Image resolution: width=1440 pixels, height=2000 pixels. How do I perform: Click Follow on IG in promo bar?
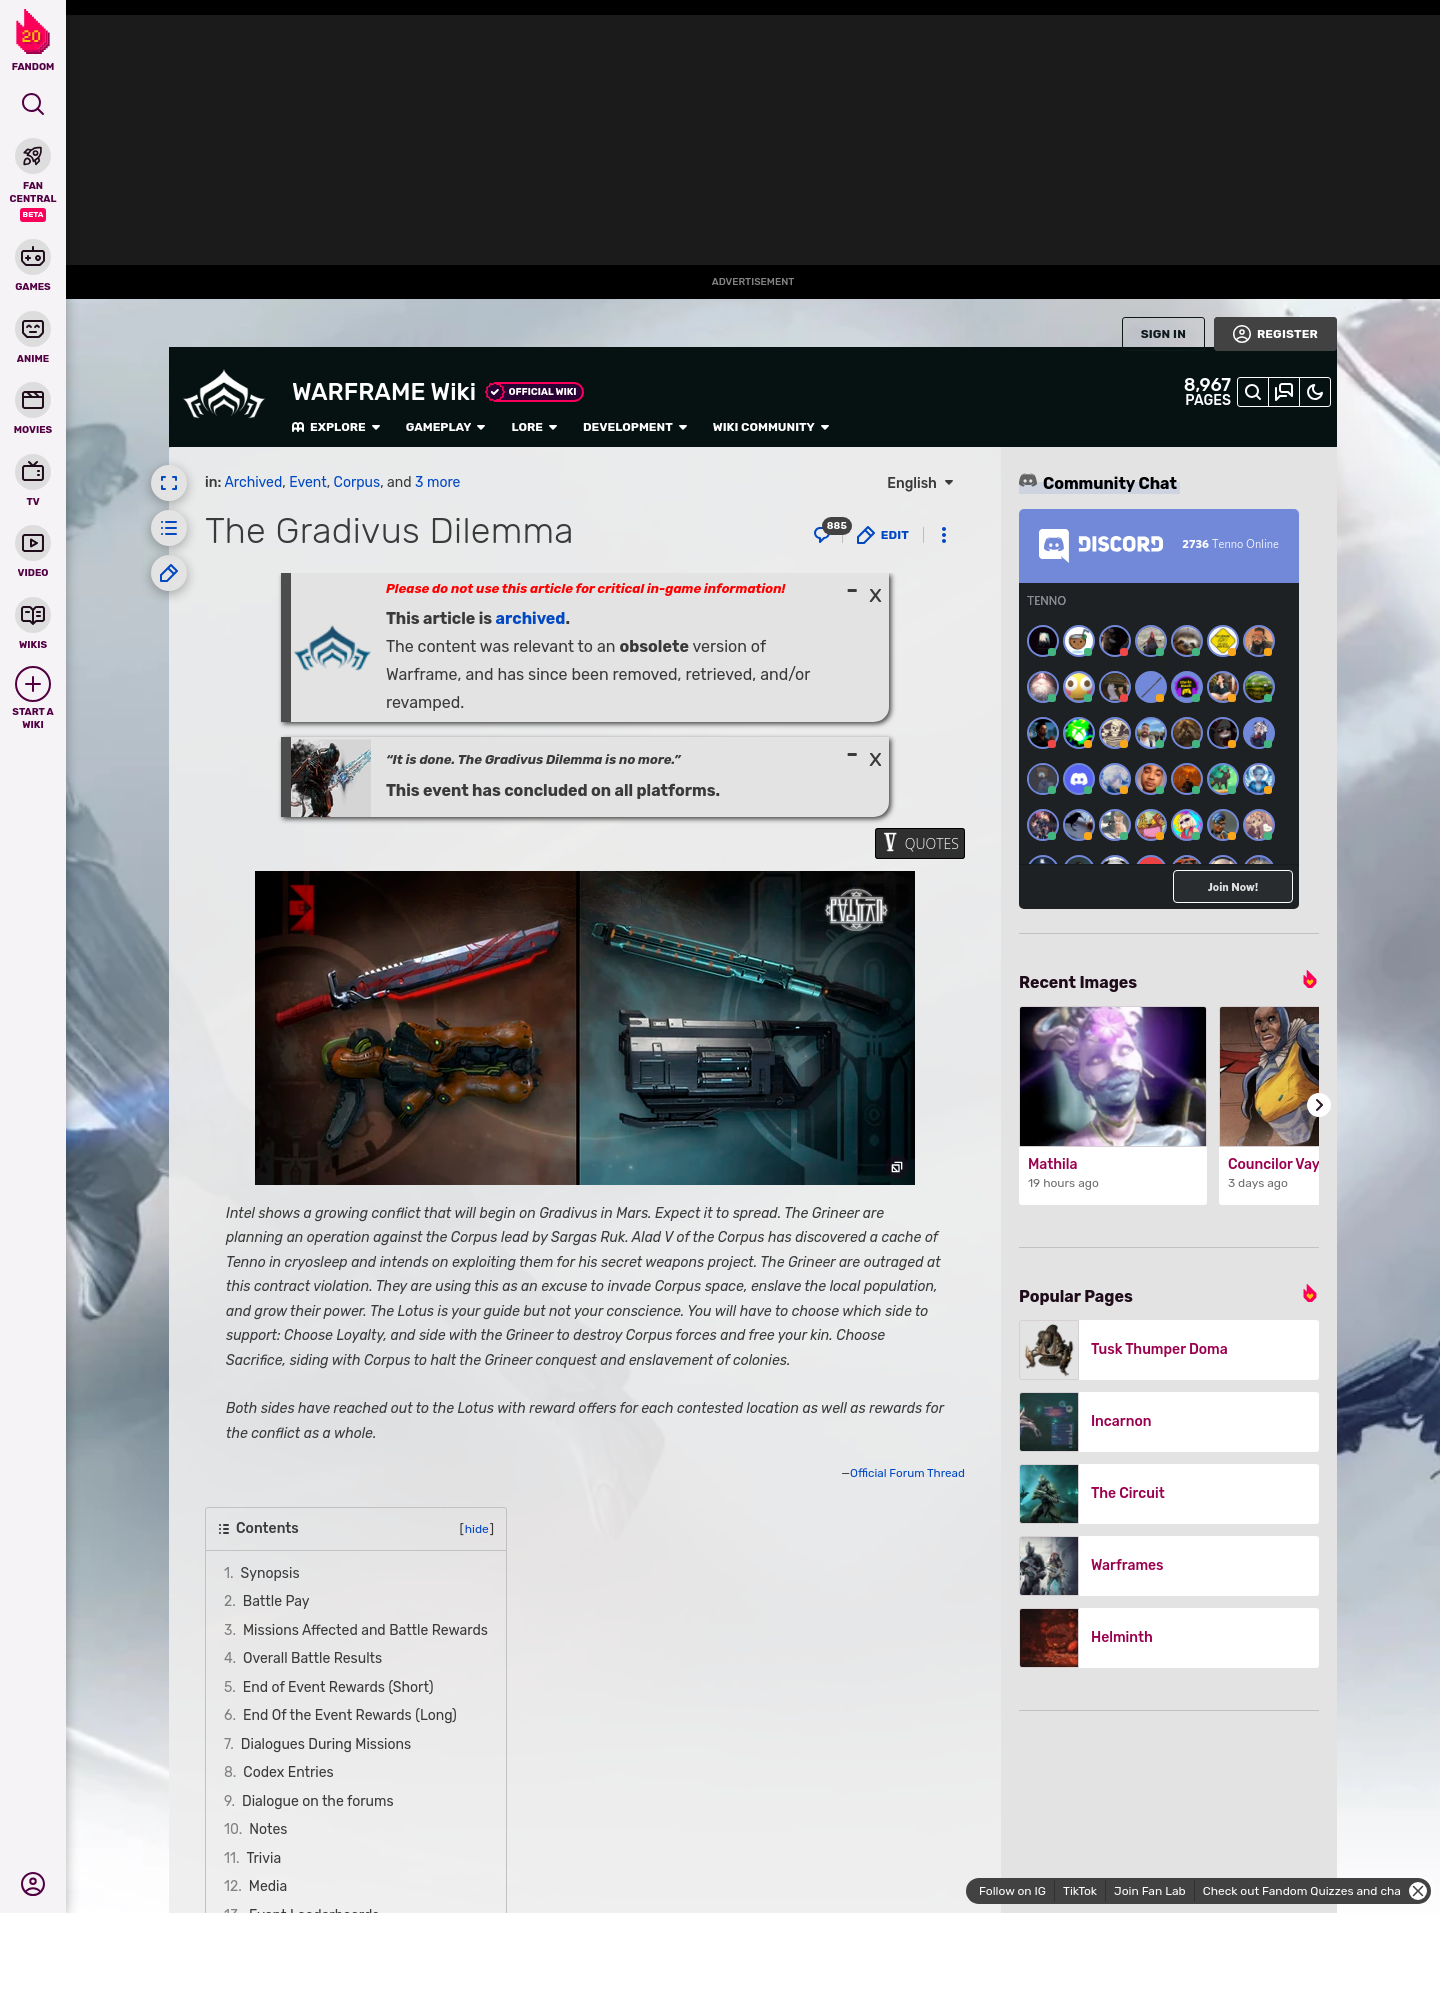[x=1012, y=1891]
